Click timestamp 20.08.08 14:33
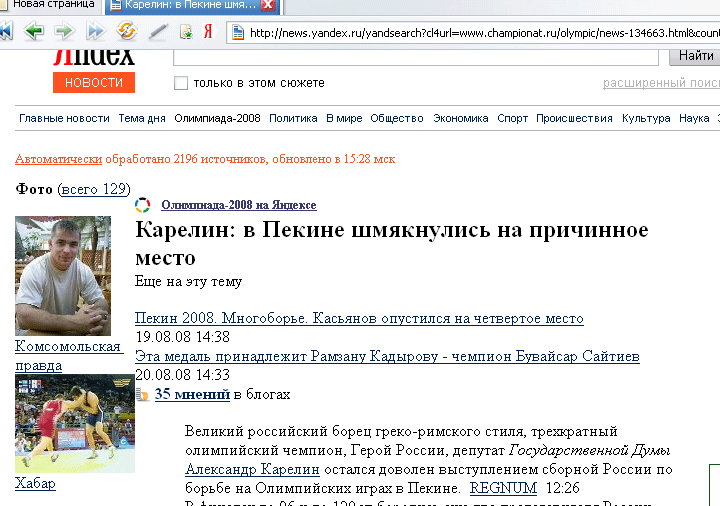 (x=182, y=375)
